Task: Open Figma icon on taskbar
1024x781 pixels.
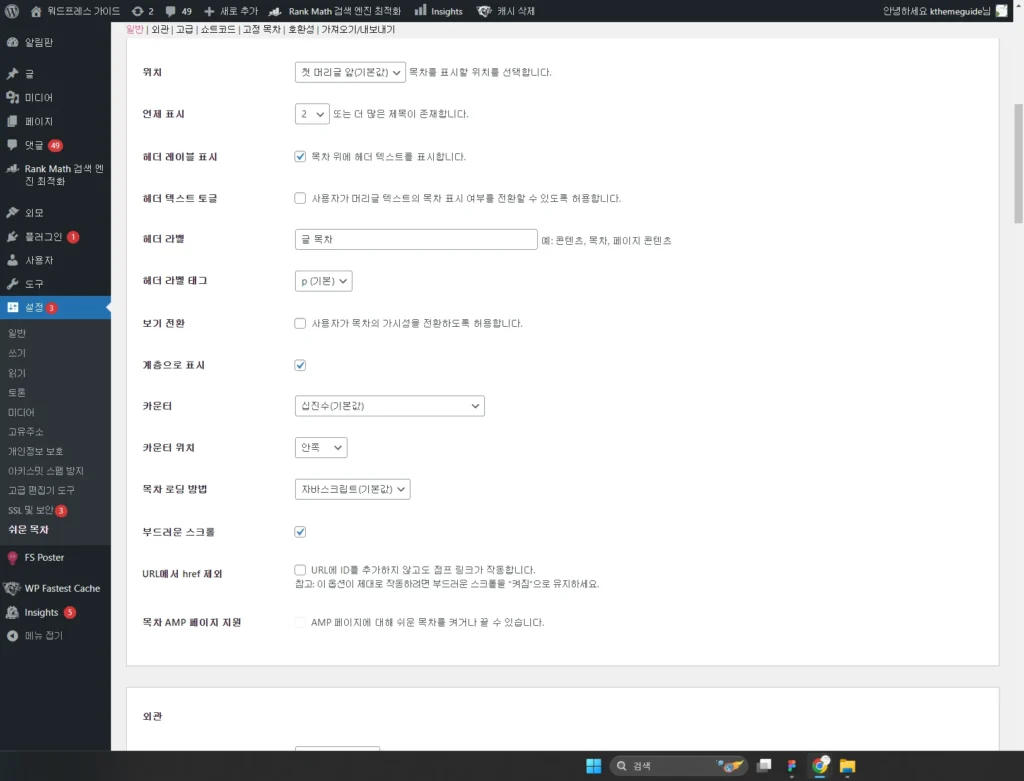Action: (792, 766)
